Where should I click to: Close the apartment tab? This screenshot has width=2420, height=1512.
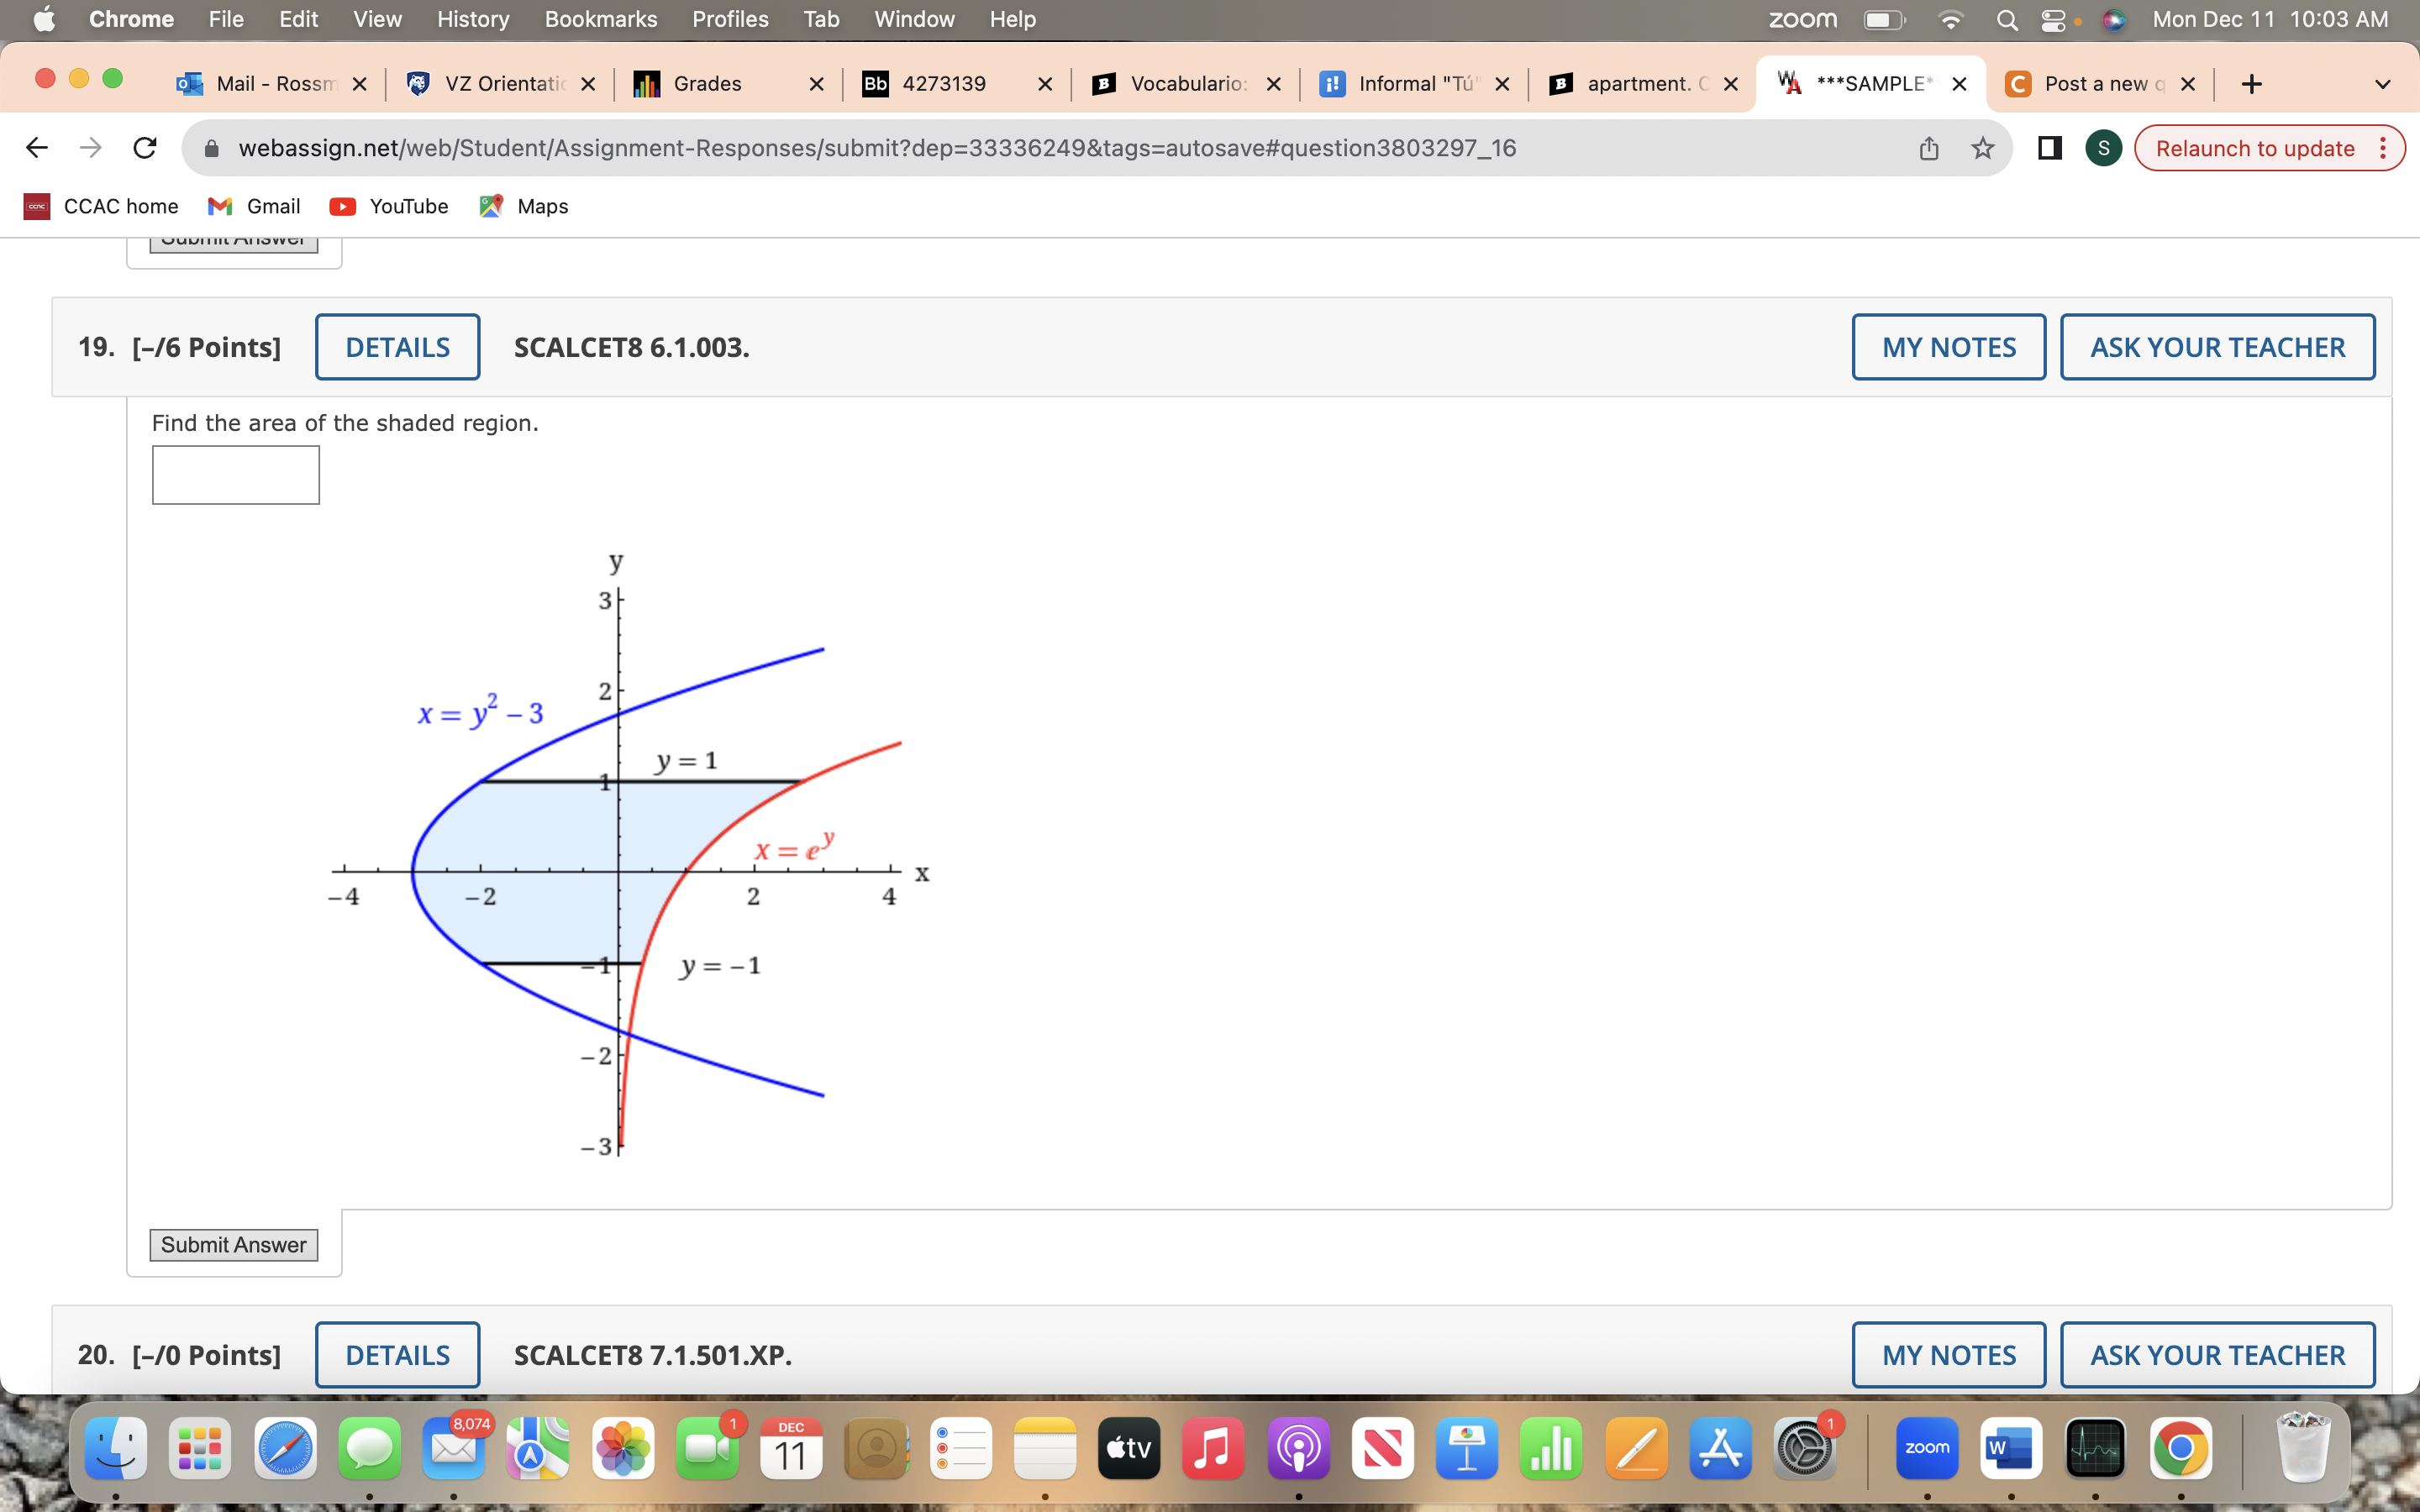[x=1730, y=84]
